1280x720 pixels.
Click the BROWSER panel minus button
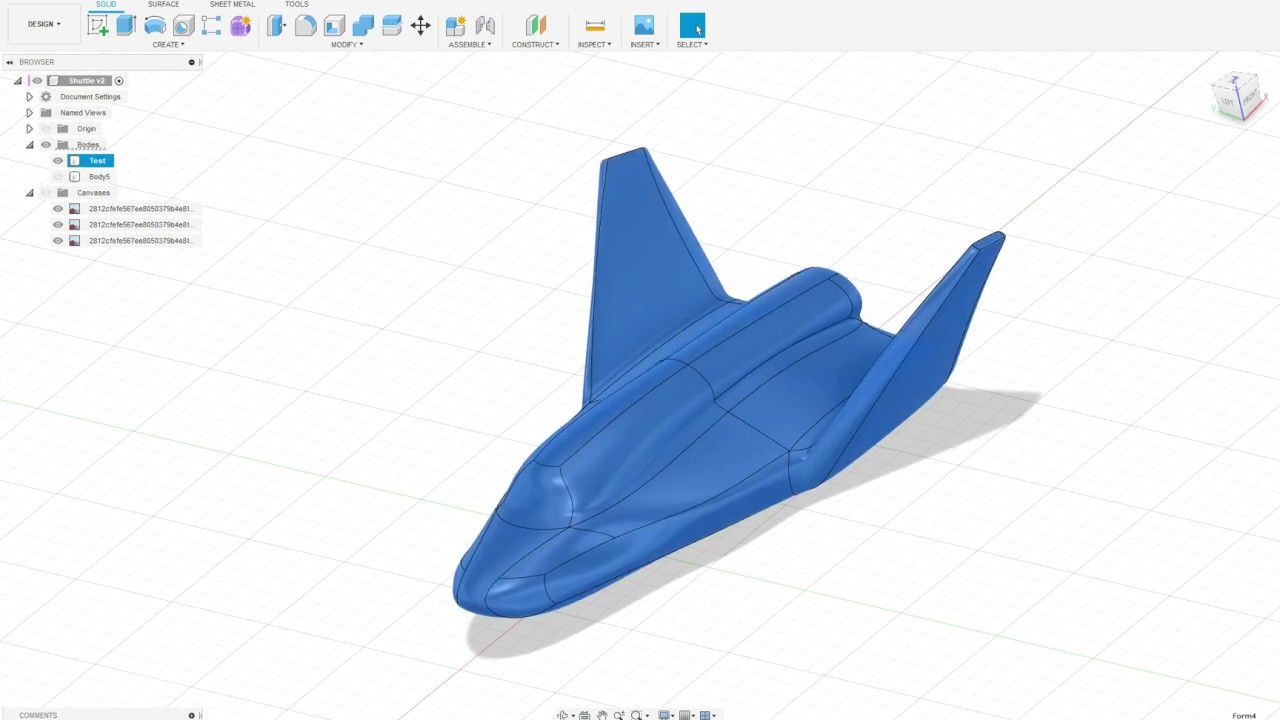click(191, 62)
